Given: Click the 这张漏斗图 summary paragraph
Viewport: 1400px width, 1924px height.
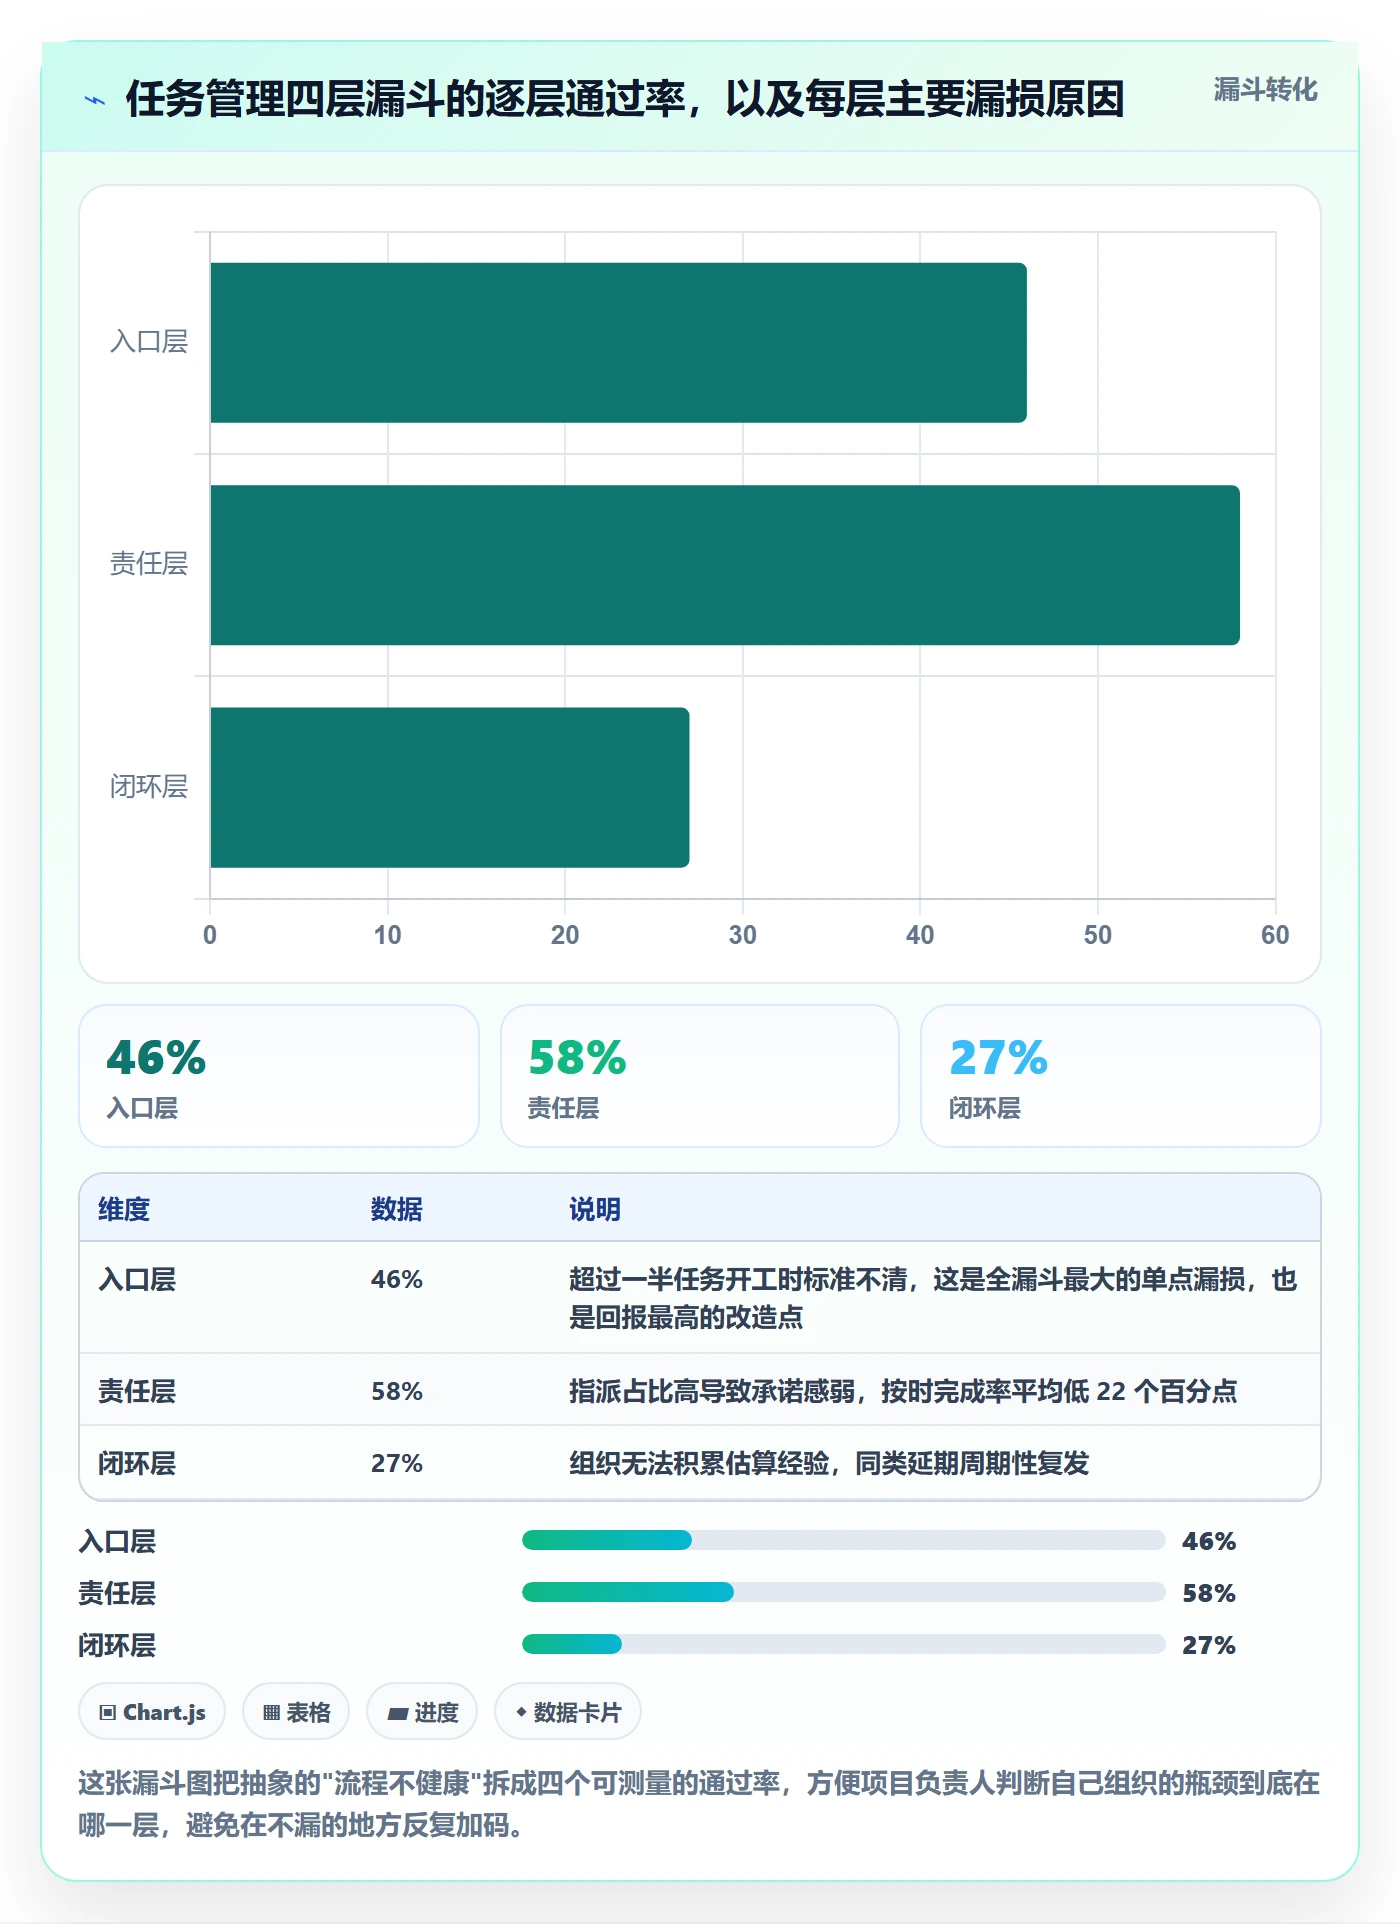Looking at the screenshot, I should pos(699,1804).
